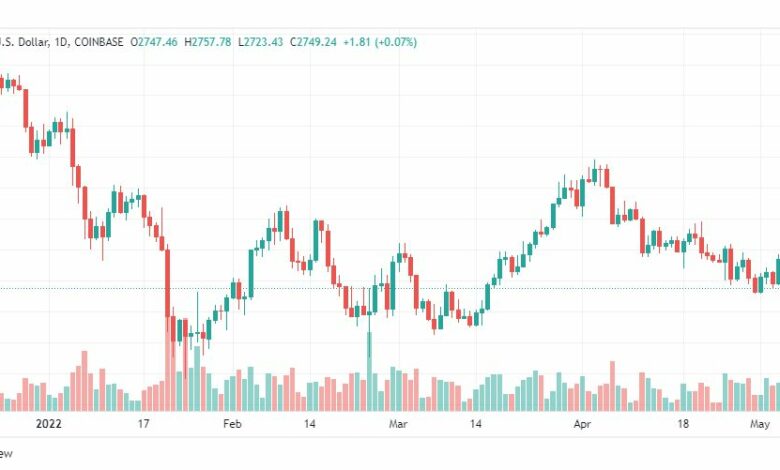This screenshot has width=780, height=470.
Task: Click the open value O2747.46
Action: [154, 42]
